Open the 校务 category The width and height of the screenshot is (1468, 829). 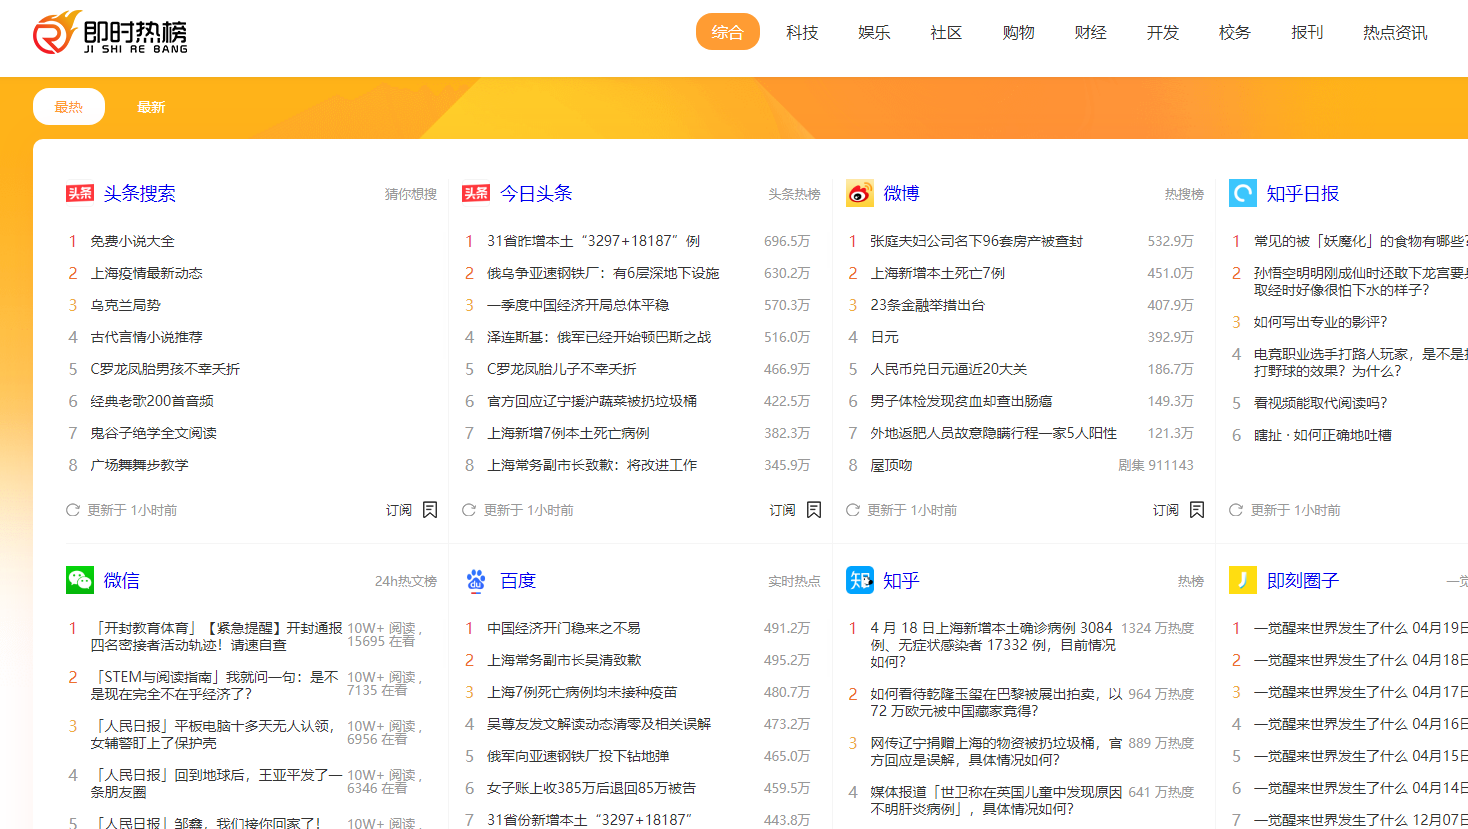[1234, 32]
